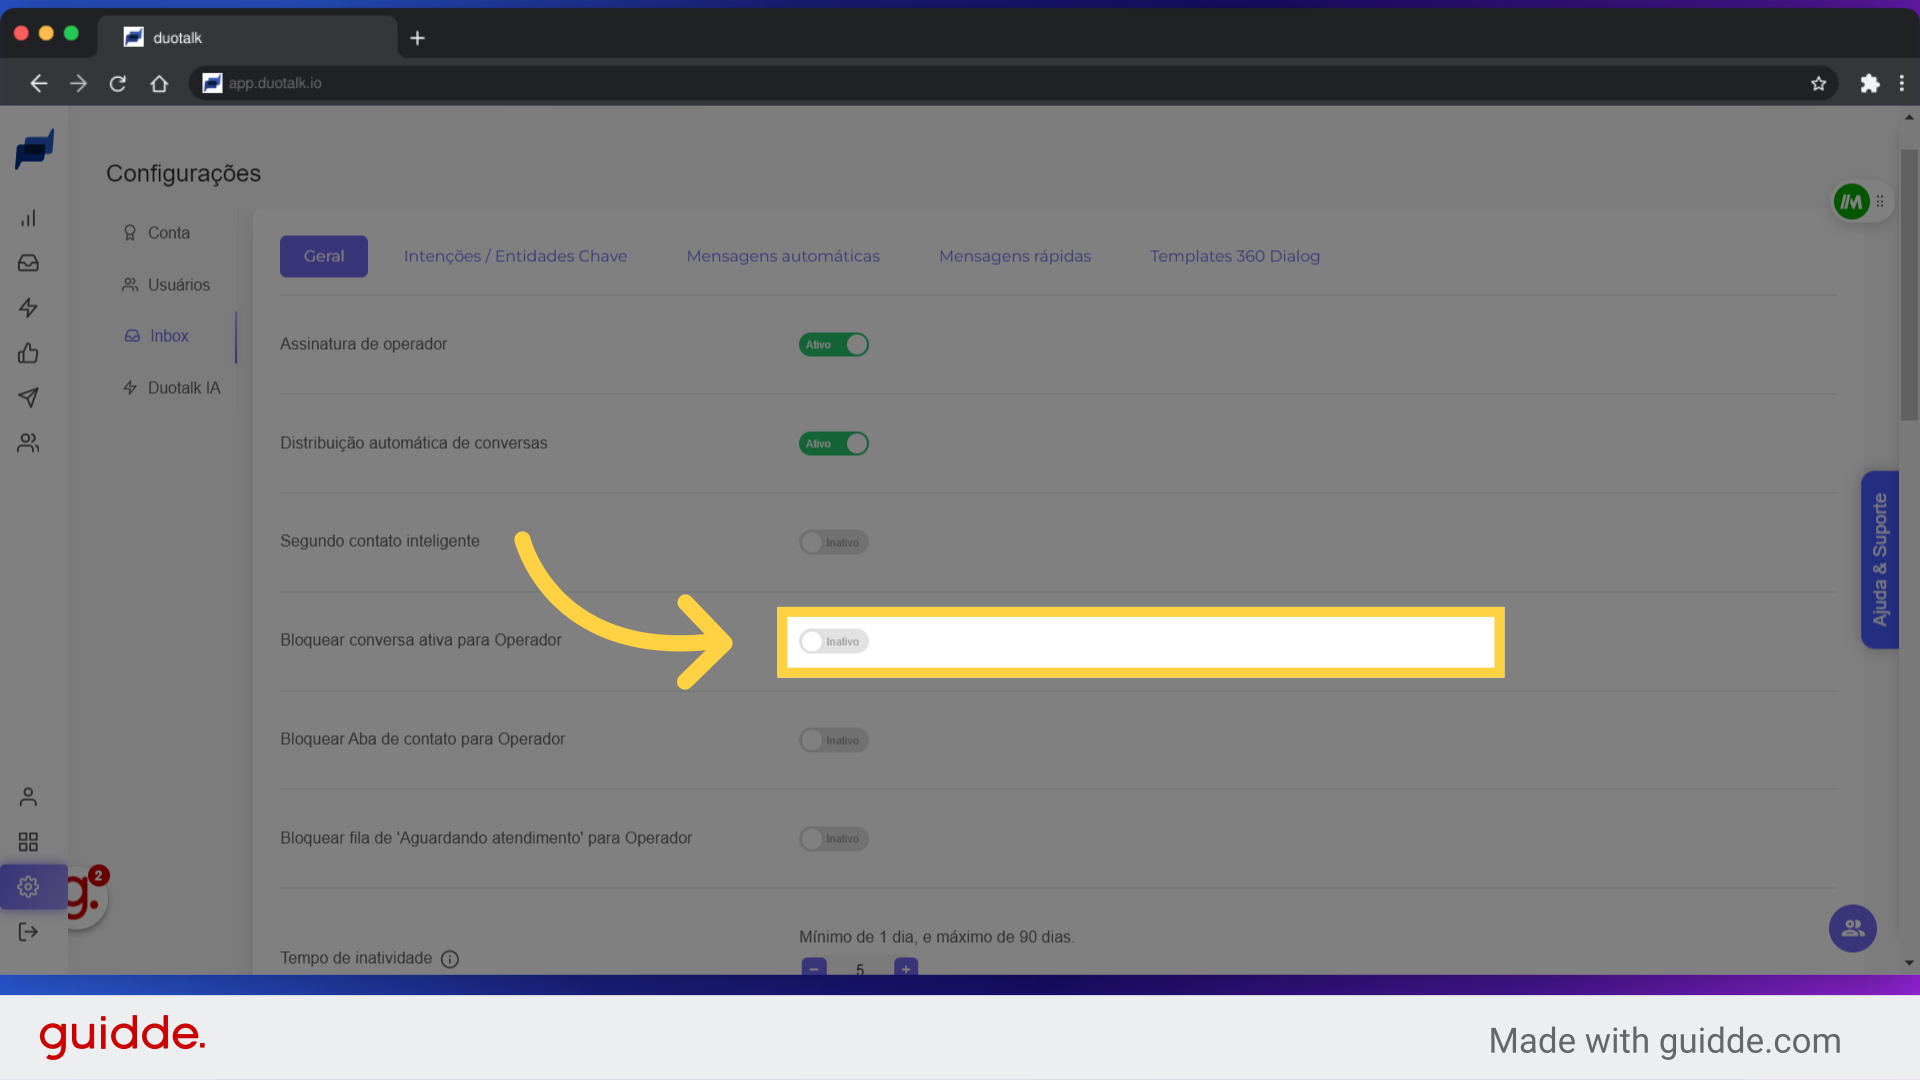Open the lightning bolt automation icon

[28, 308]
